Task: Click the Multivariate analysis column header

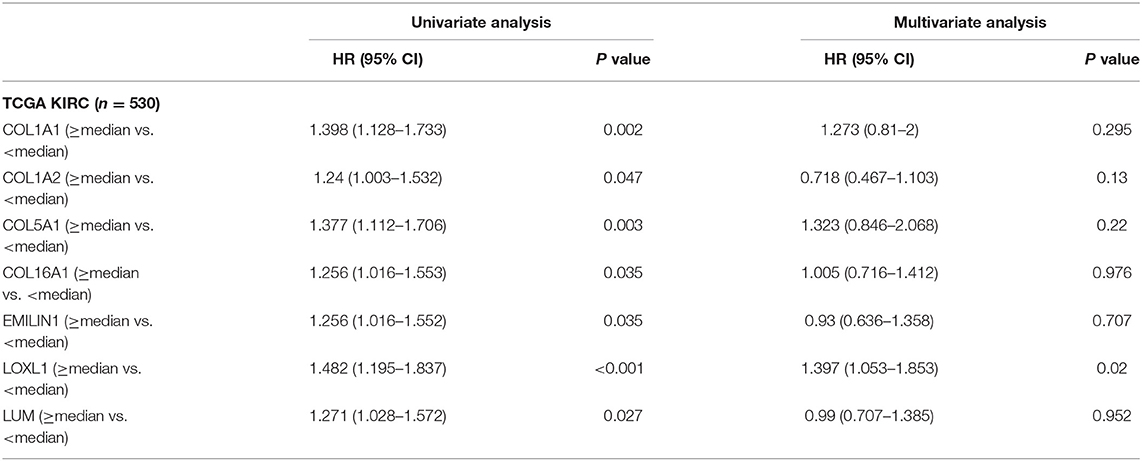Action: click(970, 23)
